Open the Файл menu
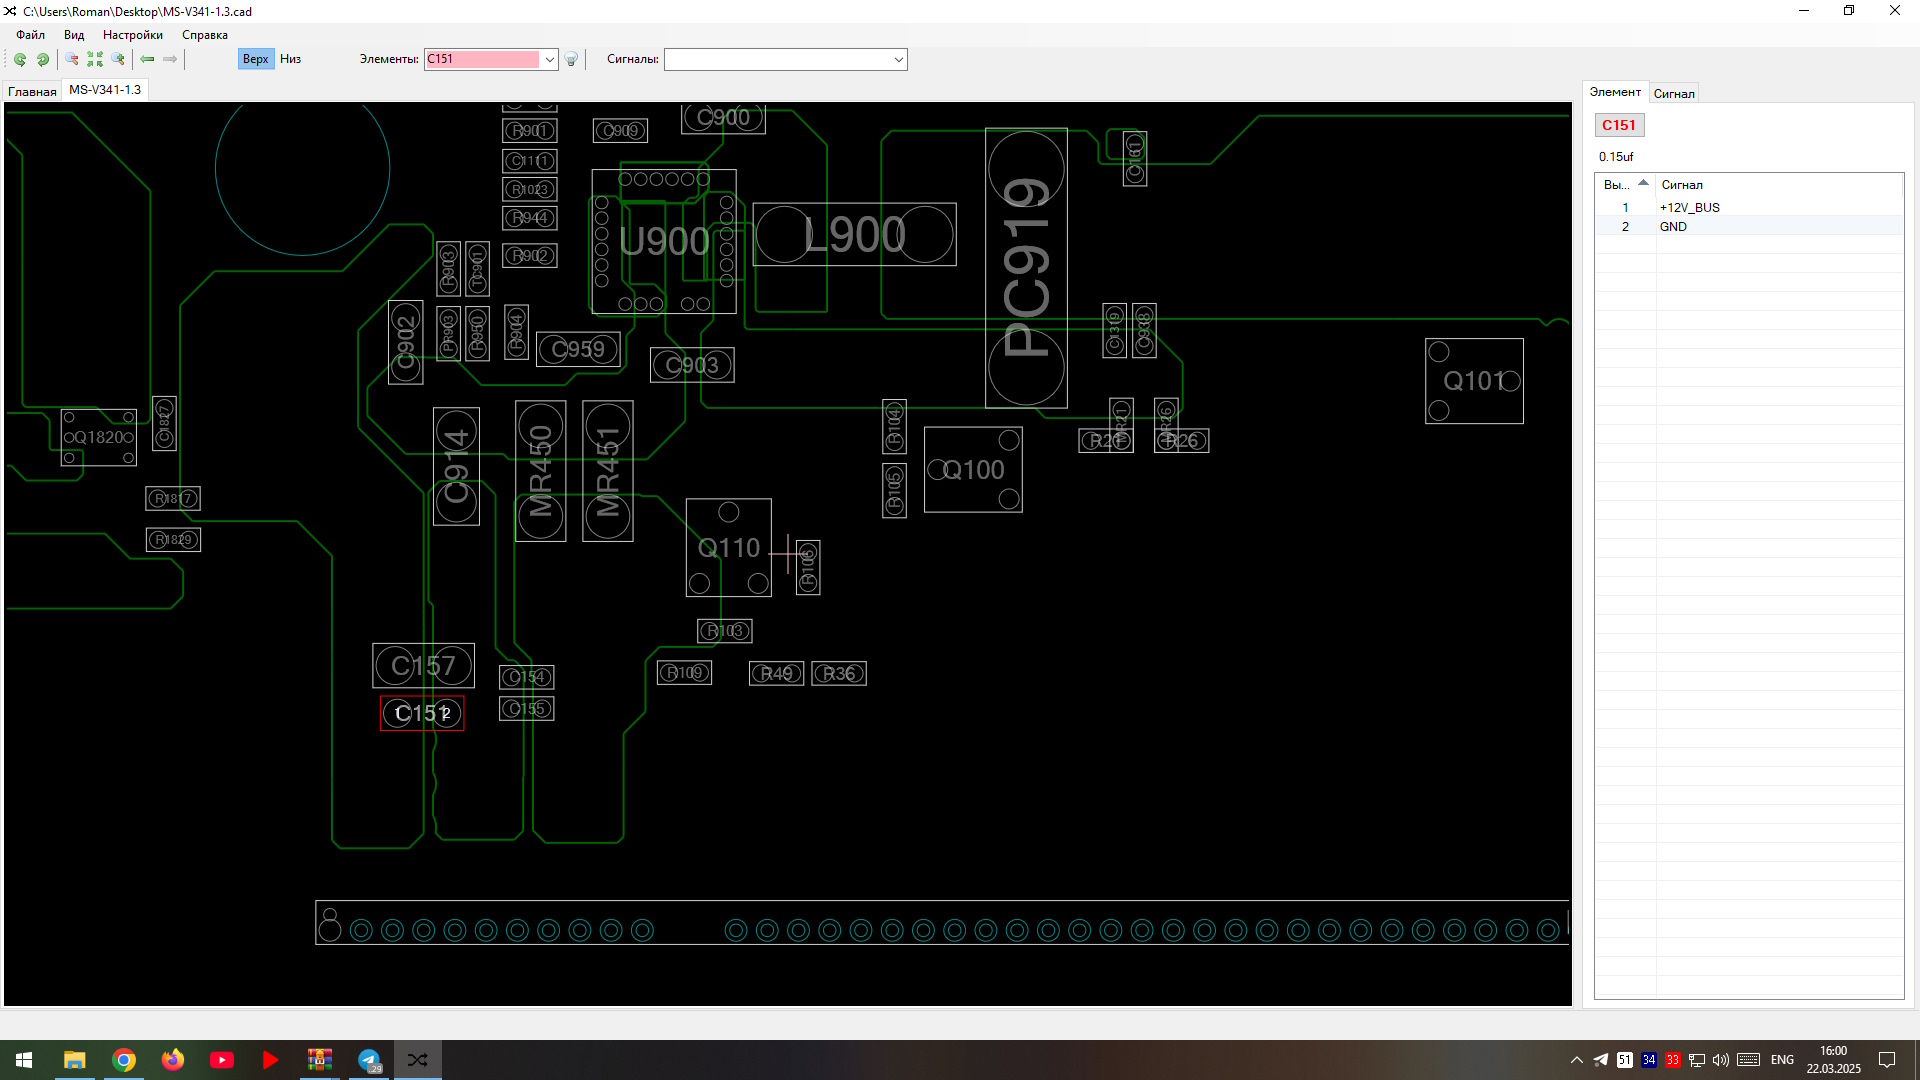Image resolution: width=1920 pixels, height=1080 pixels. coord(30,35)
